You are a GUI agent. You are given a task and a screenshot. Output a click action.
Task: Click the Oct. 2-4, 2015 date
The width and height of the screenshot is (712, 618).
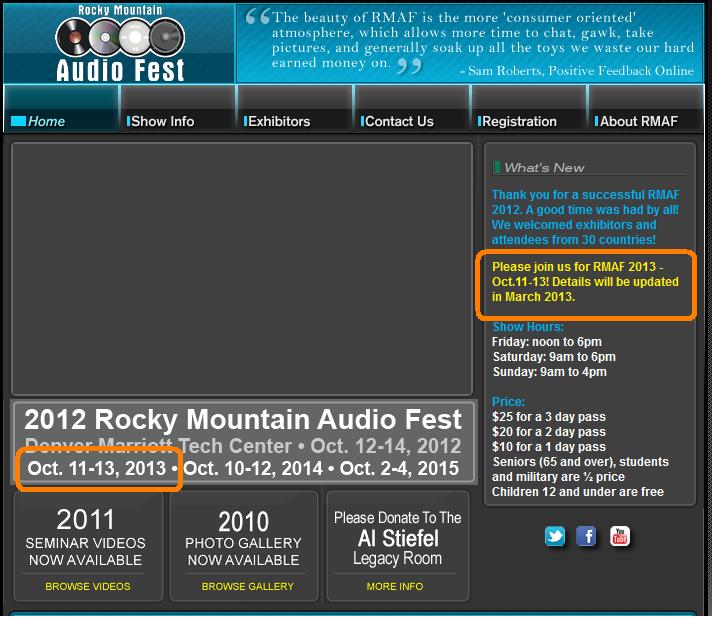pos(400,469)
